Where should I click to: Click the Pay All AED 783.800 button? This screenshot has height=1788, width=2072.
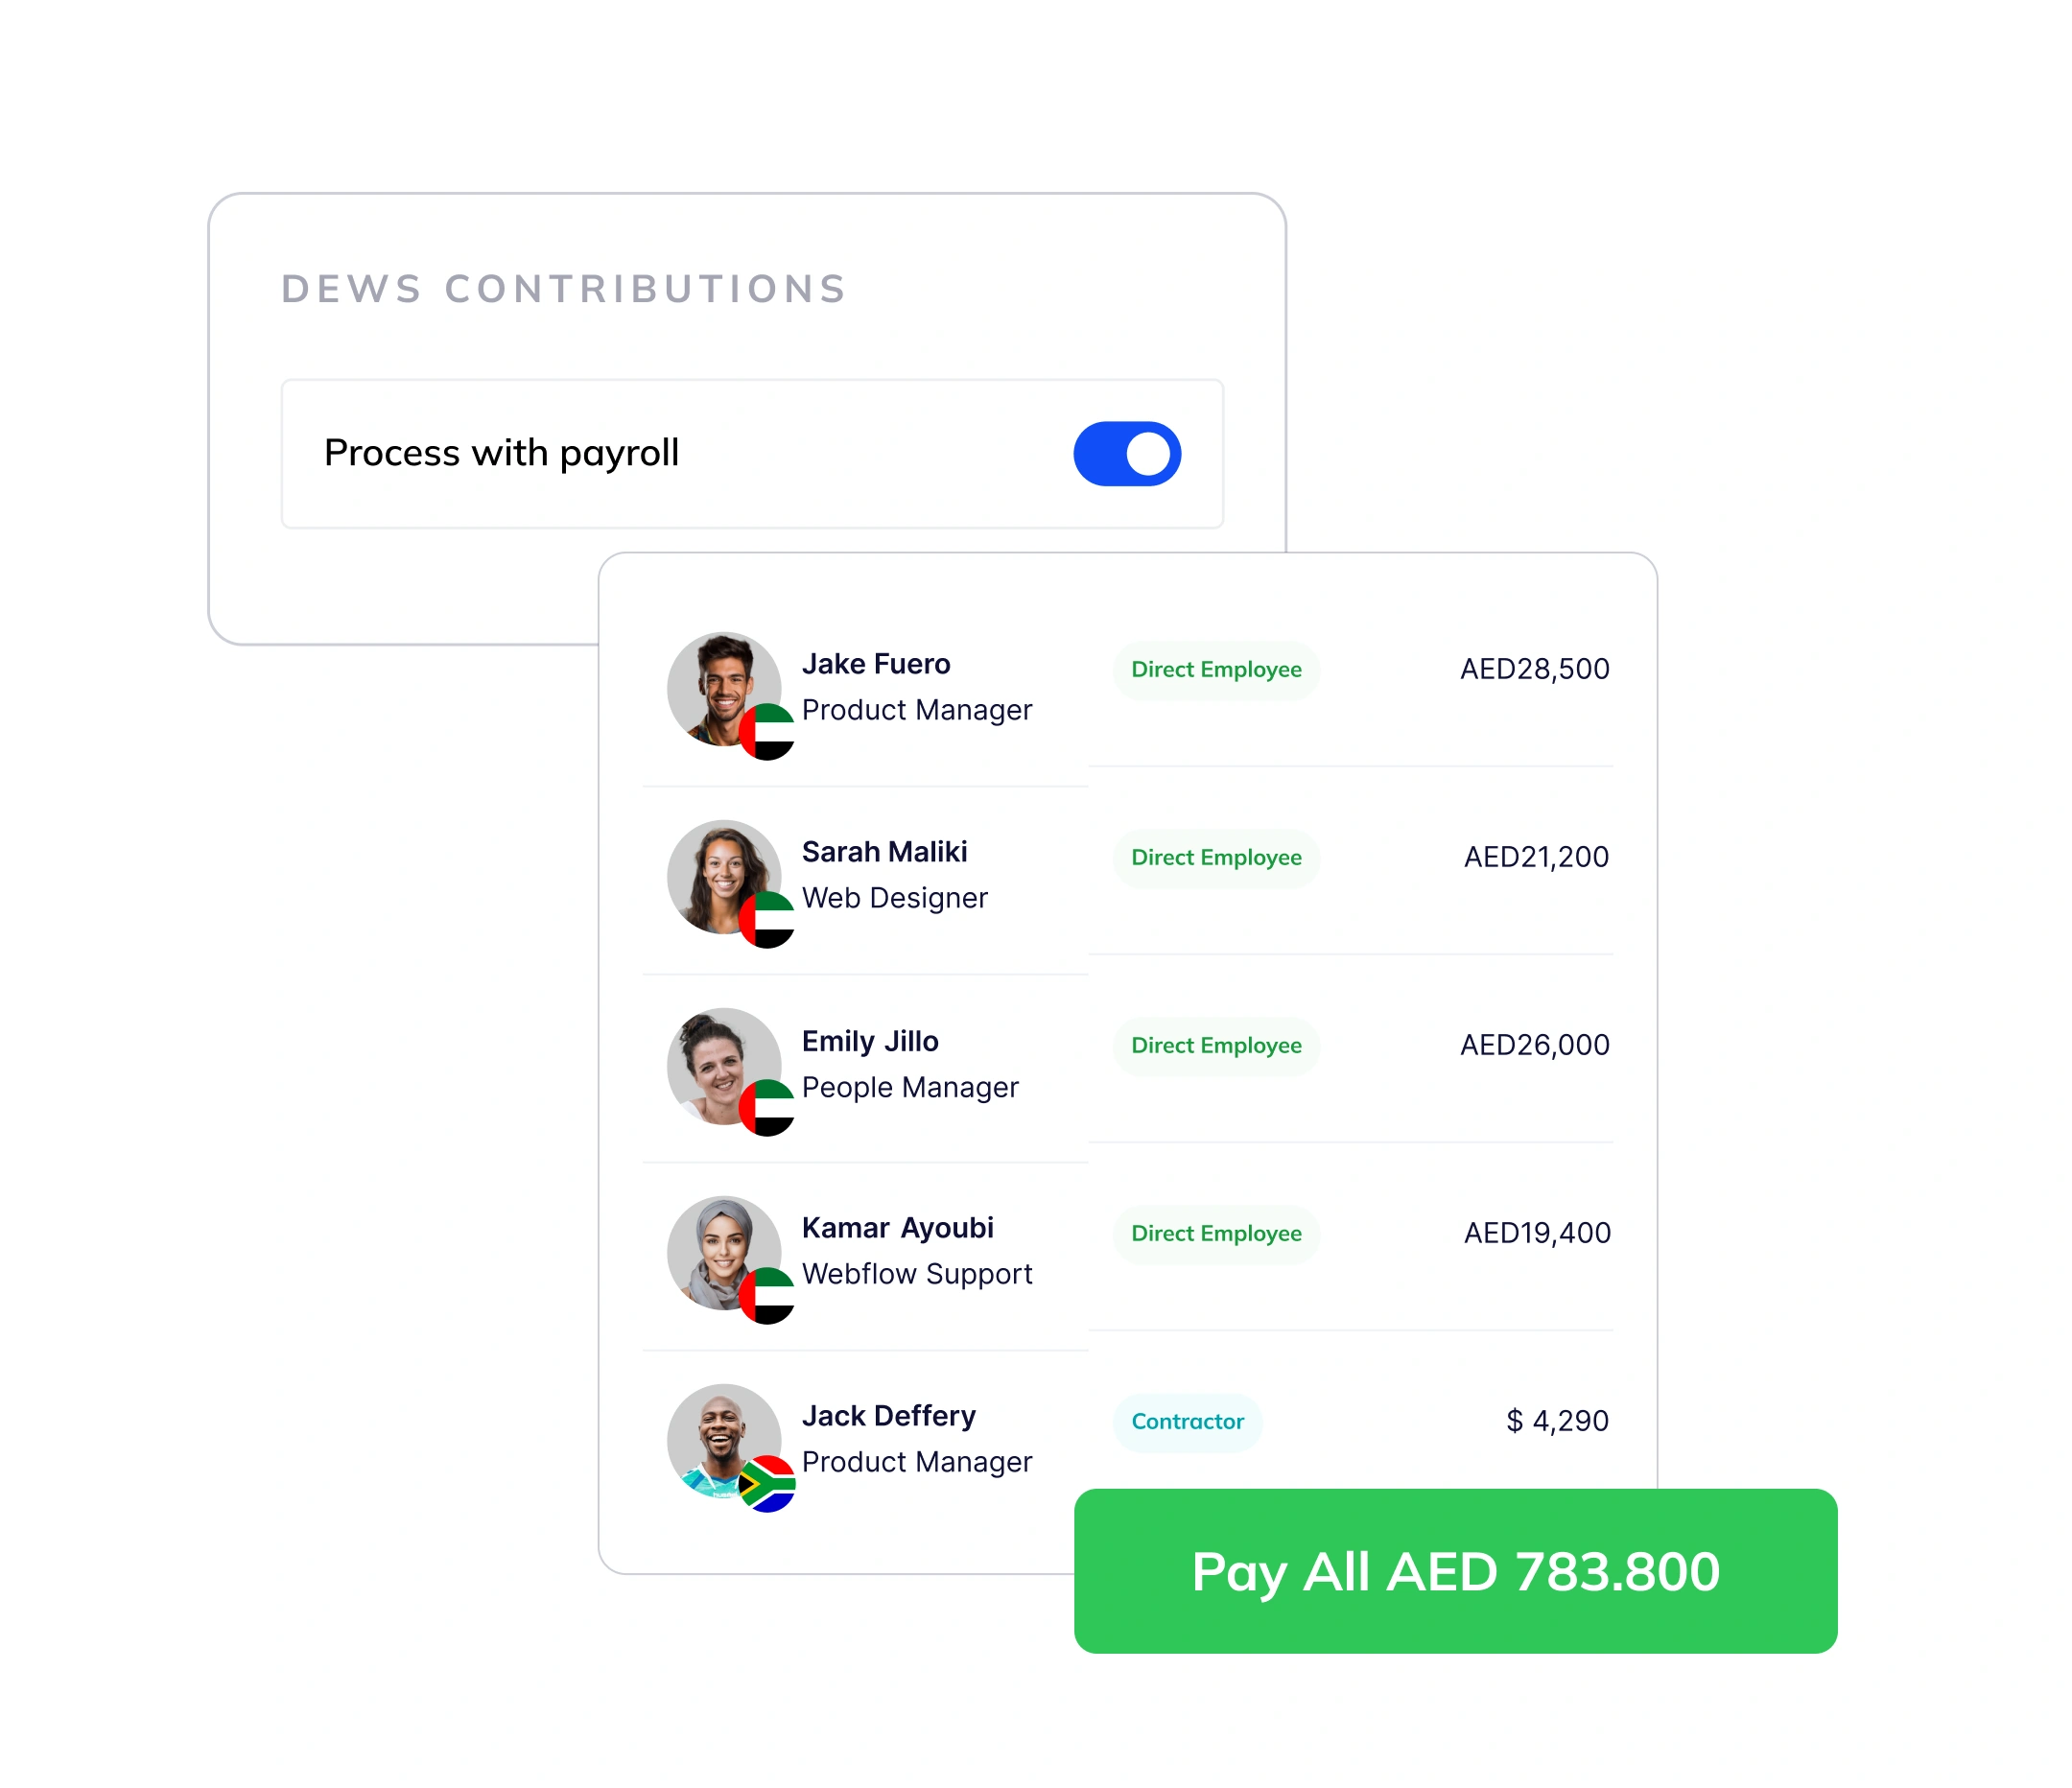click(1455, 1571)
